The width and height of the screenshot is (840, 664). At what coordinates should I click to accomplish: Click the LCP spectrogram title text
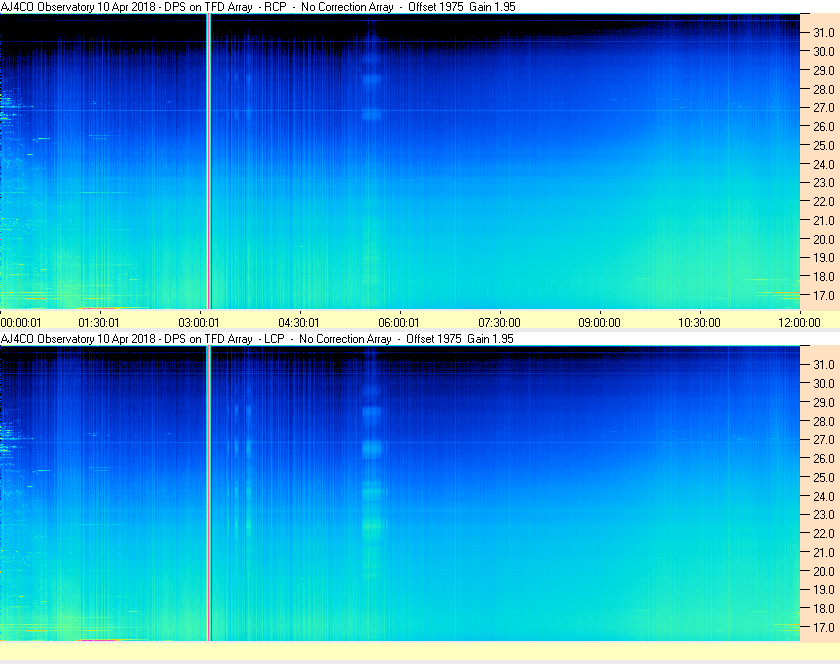coord(257,339)
